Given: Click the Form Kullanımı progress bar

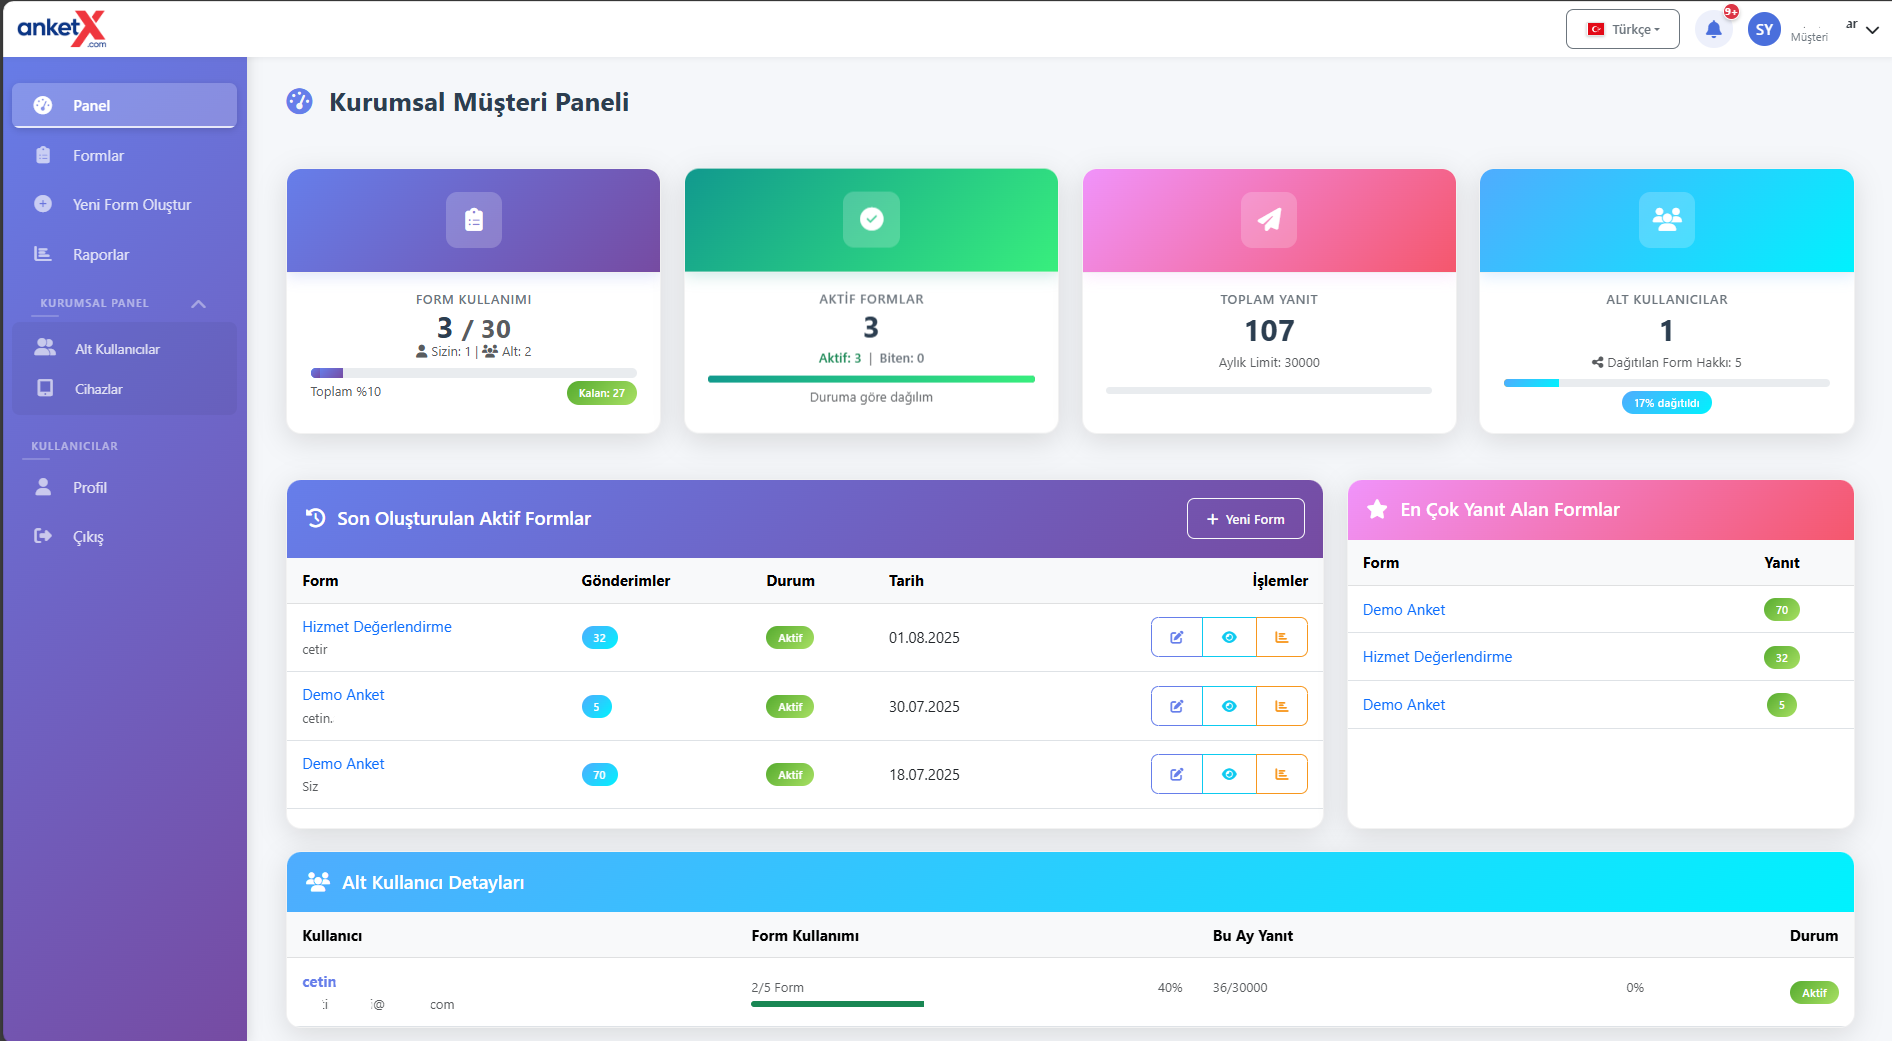Looking at the screenshot, I should (473, 373).
